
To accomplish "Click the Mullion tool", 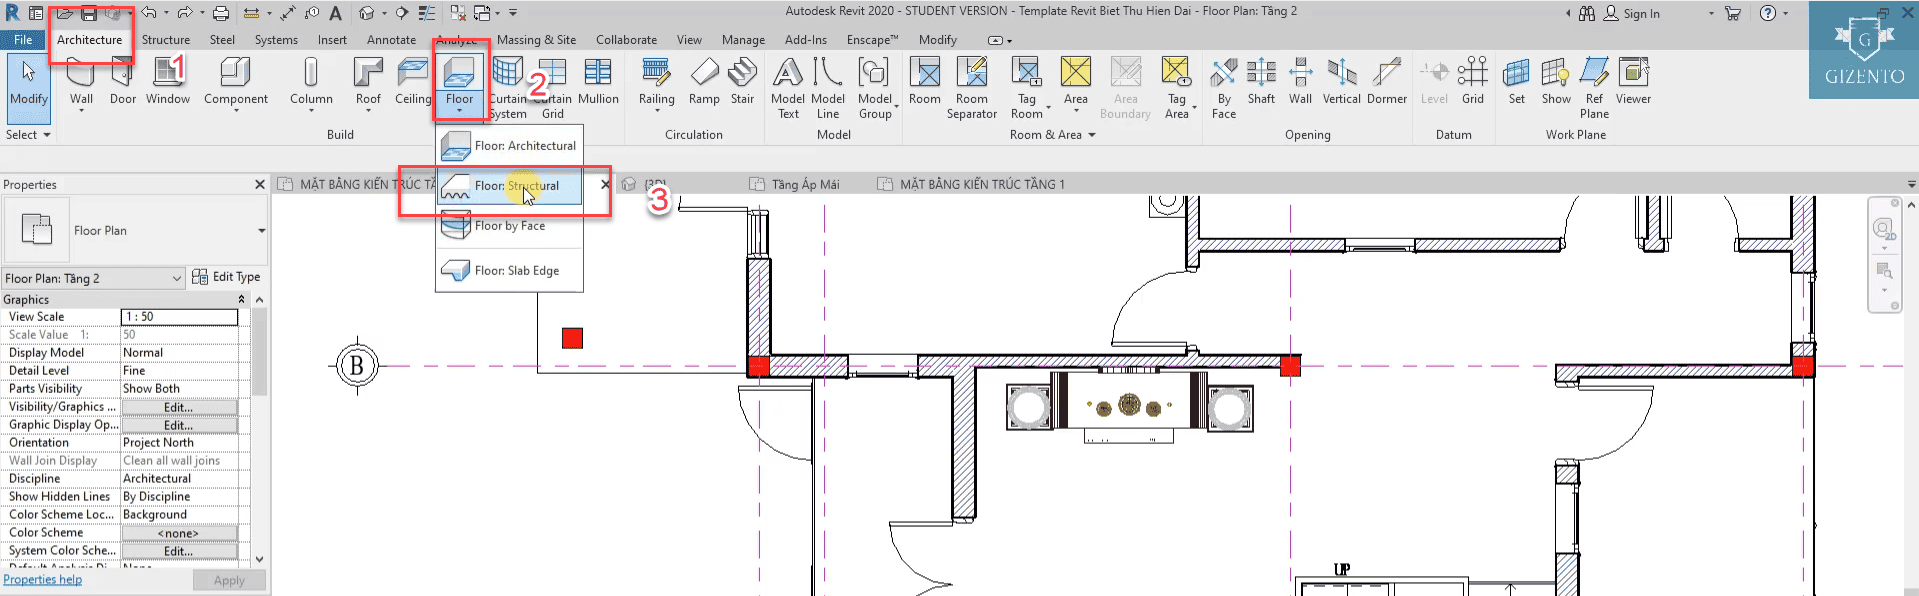I will coord(598,81).
